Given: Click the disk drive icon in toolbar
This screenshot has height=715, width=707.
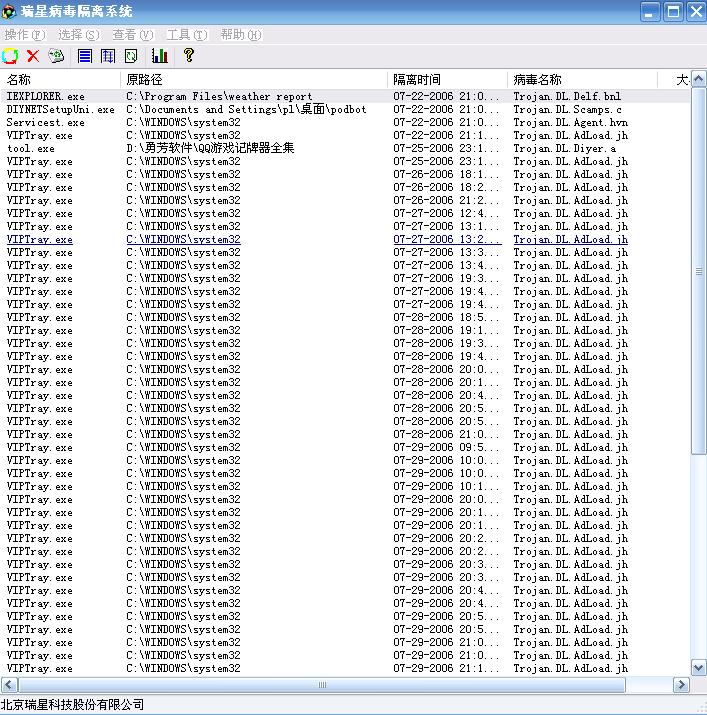Looking at the screenshot, I should coord(58,56).
